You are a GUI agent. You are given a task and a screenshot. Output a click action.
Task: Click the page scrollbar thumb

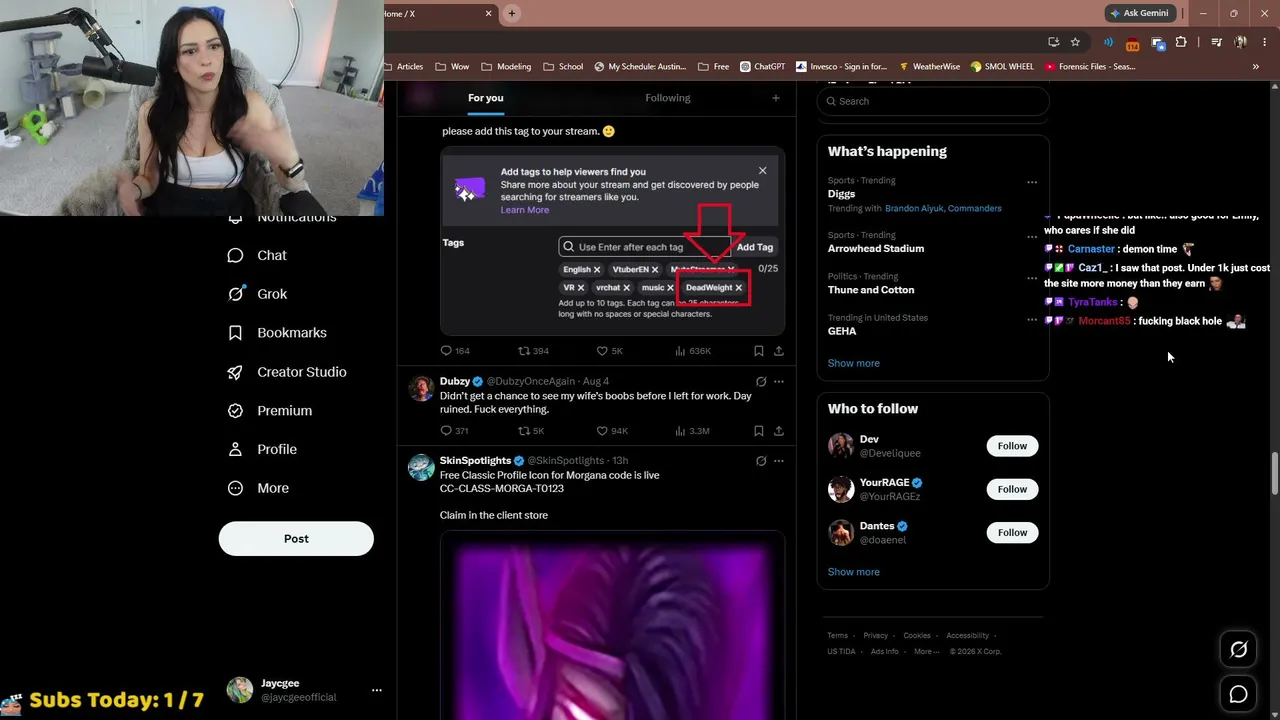(x=1274, y=472)
